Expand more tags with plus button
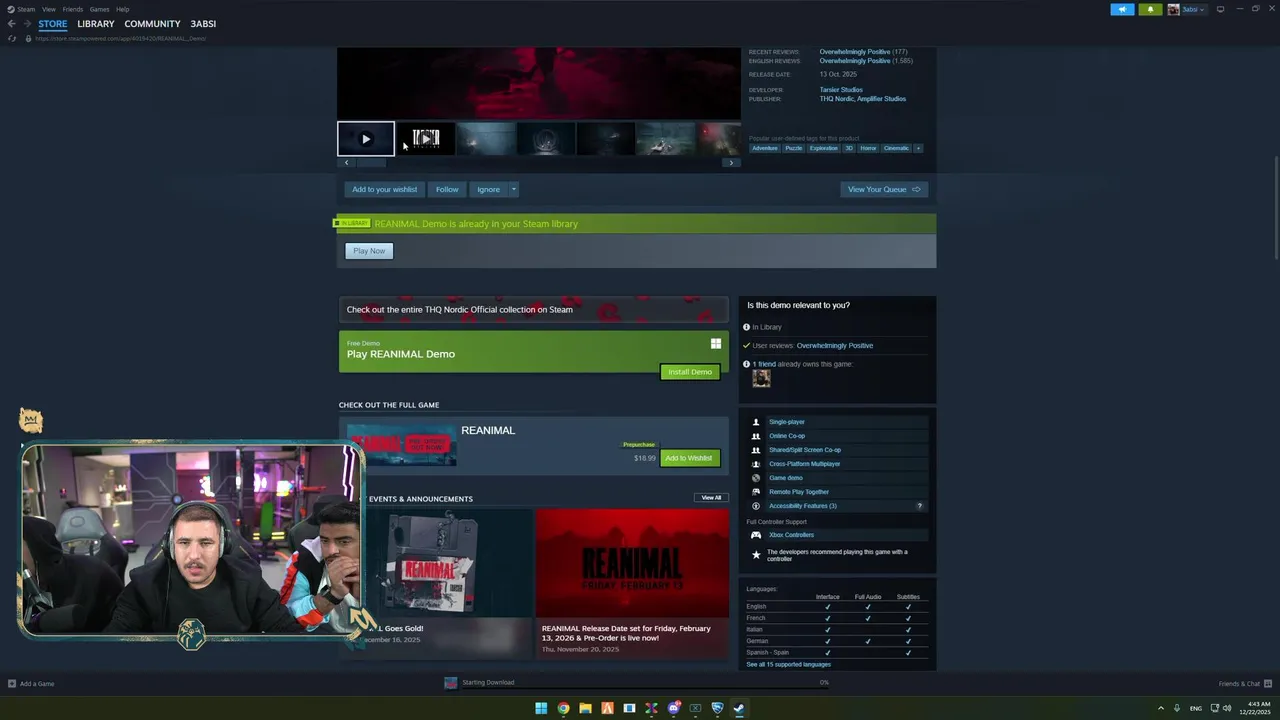 pyautogui.click(x=918, y=148)
